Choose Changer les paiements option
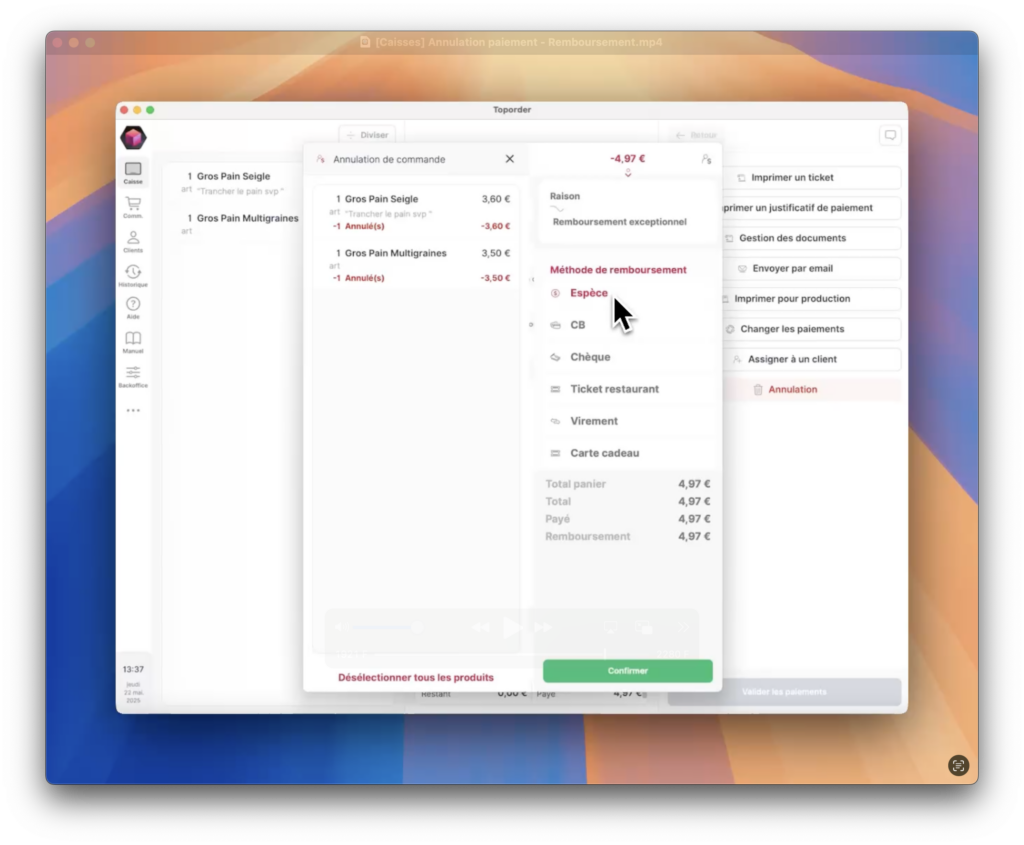 point(792,329)
